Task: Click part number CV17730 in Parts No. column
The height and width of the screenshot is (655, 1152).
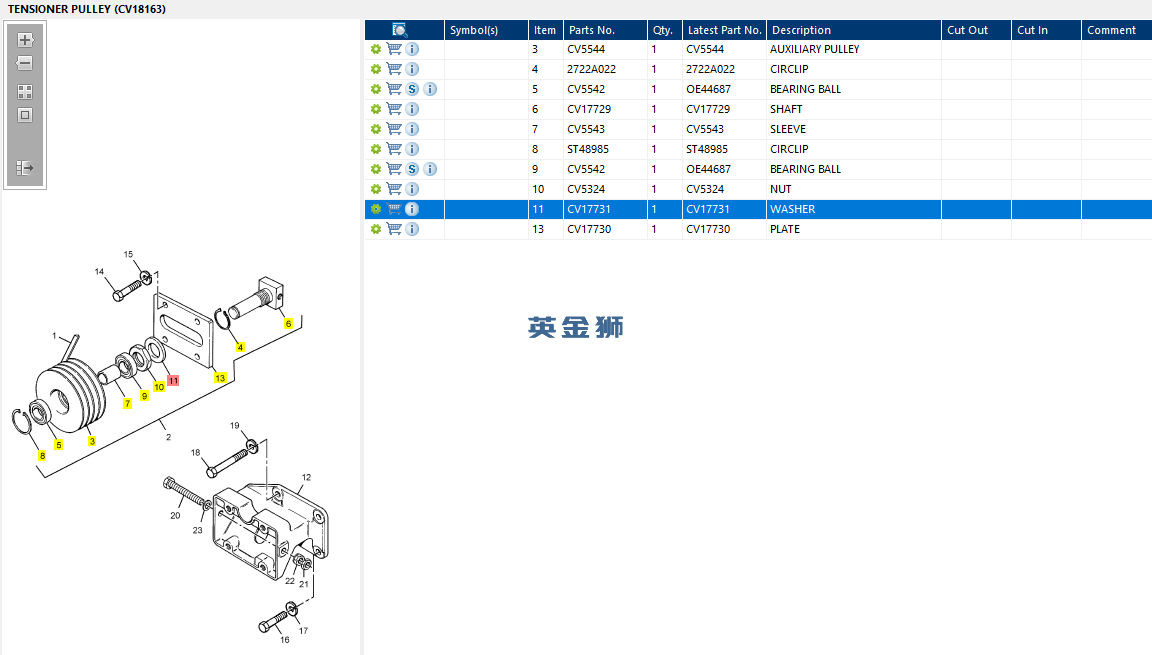Action: click(x=589, y=229)
